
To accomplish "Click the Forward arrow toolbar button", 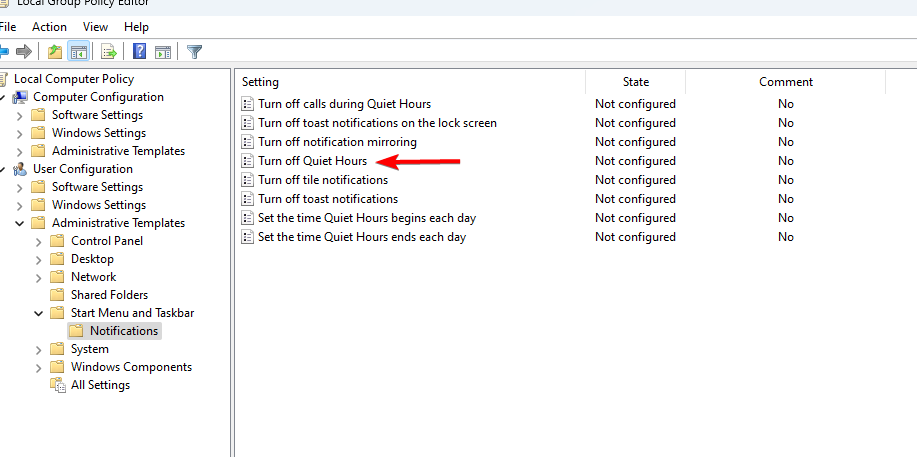I will coord(24,52).
